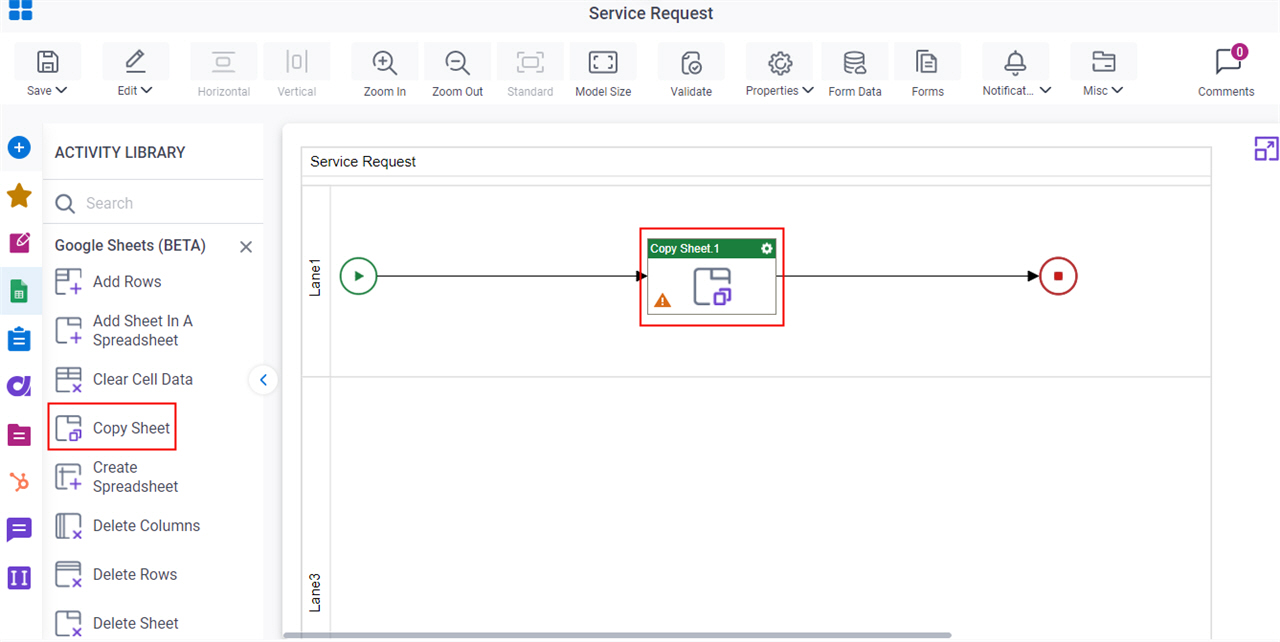
Task: Click the ACTIVITY LIBRARY heading
Action: (120, 153)
